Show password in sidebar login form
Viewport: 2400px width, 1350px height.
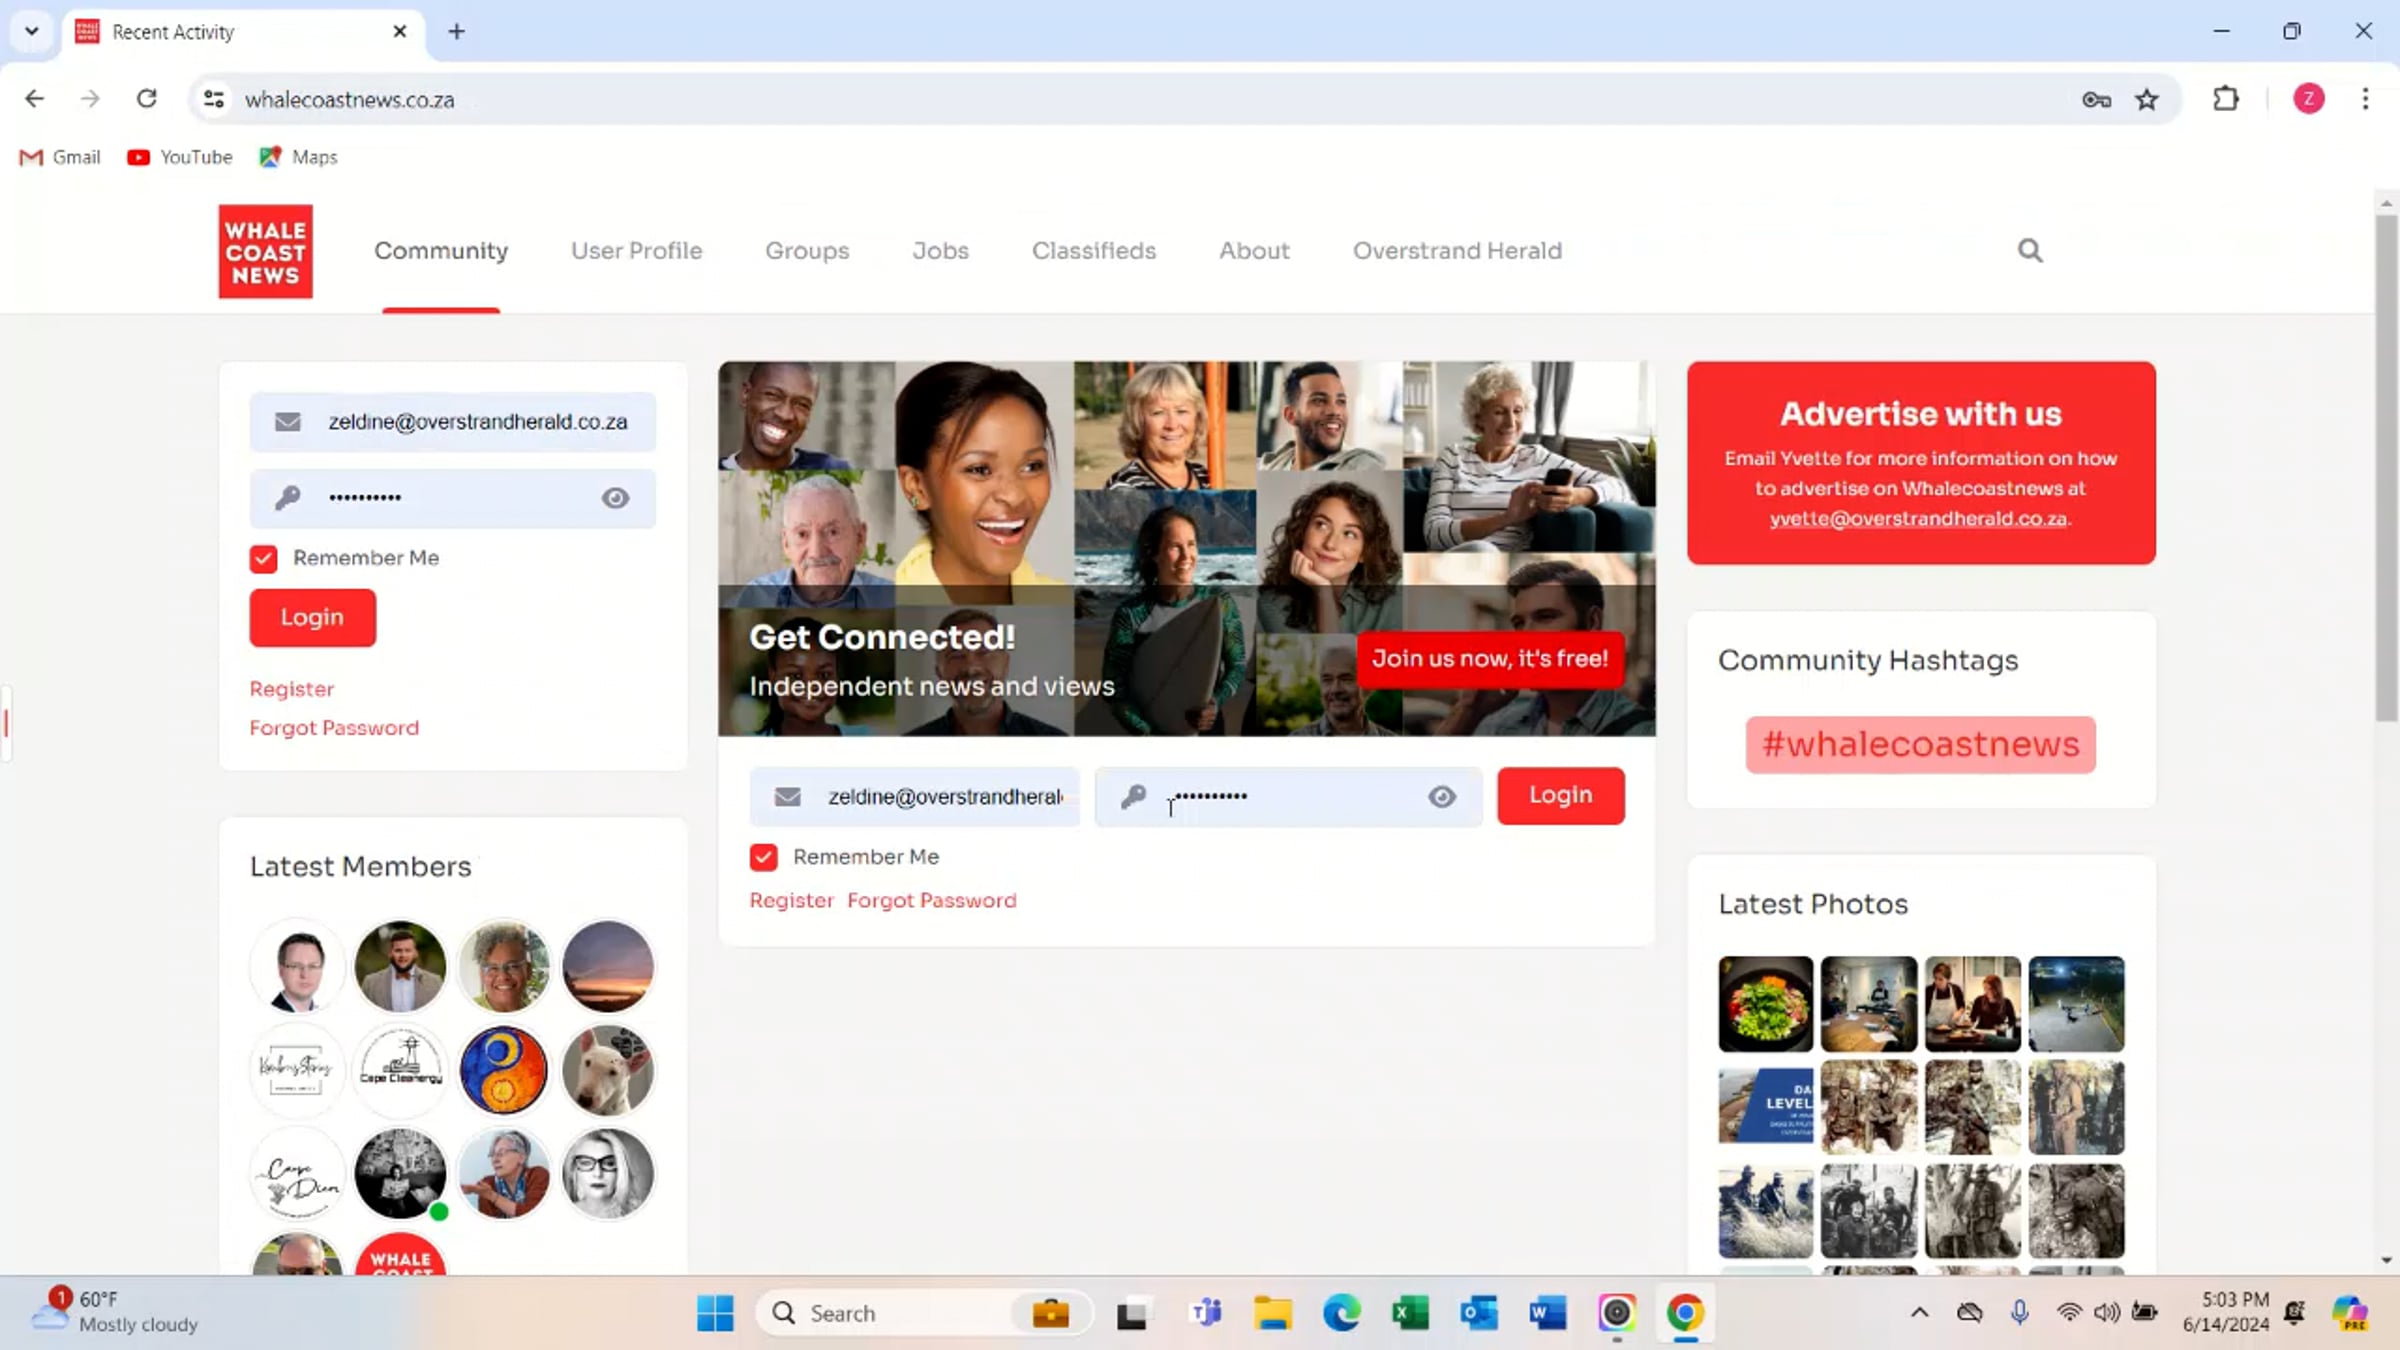(615, 498)
